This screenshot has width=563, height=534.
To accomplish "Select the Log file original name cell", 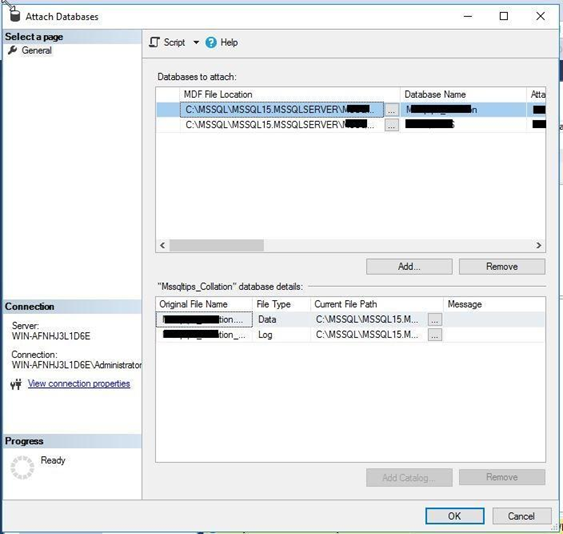I will [204, 335].
